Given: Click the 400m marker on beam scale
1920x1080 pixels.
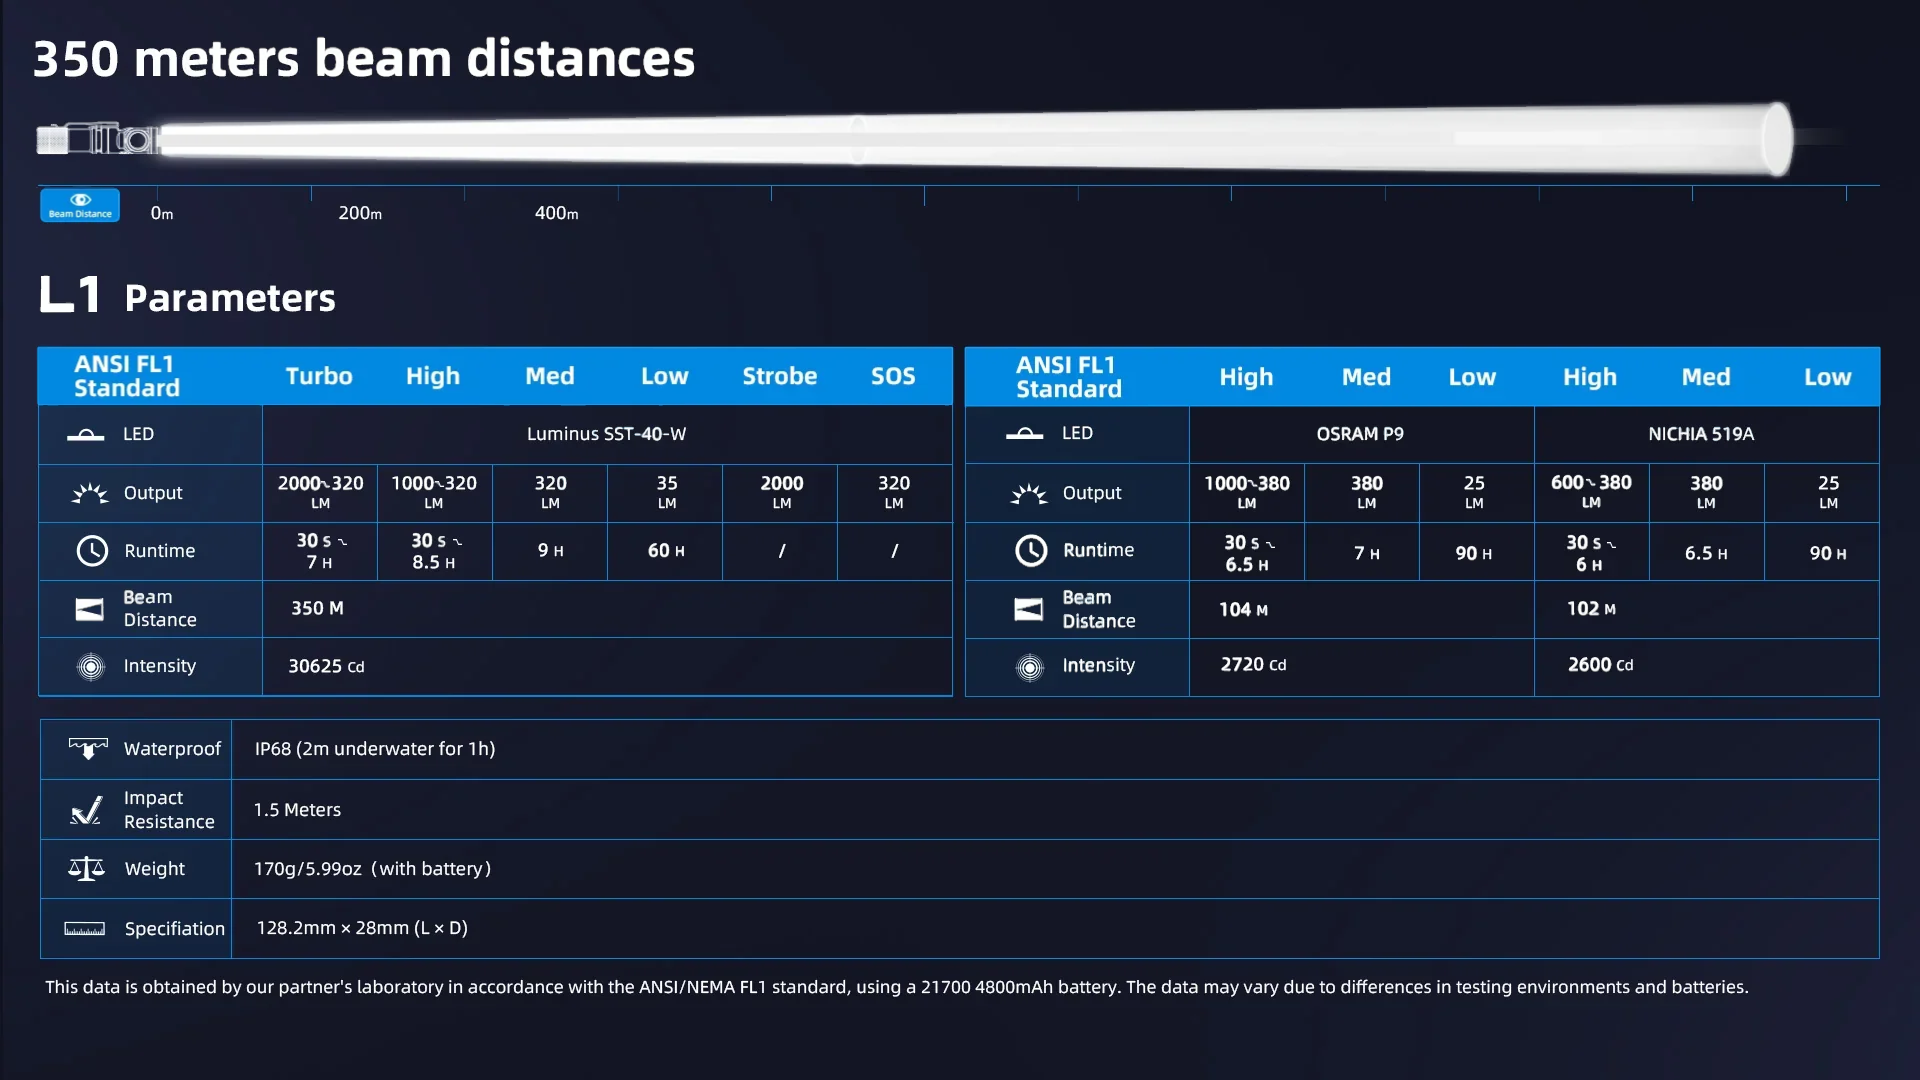Looking at the screenshot, I should pos(556,213).
